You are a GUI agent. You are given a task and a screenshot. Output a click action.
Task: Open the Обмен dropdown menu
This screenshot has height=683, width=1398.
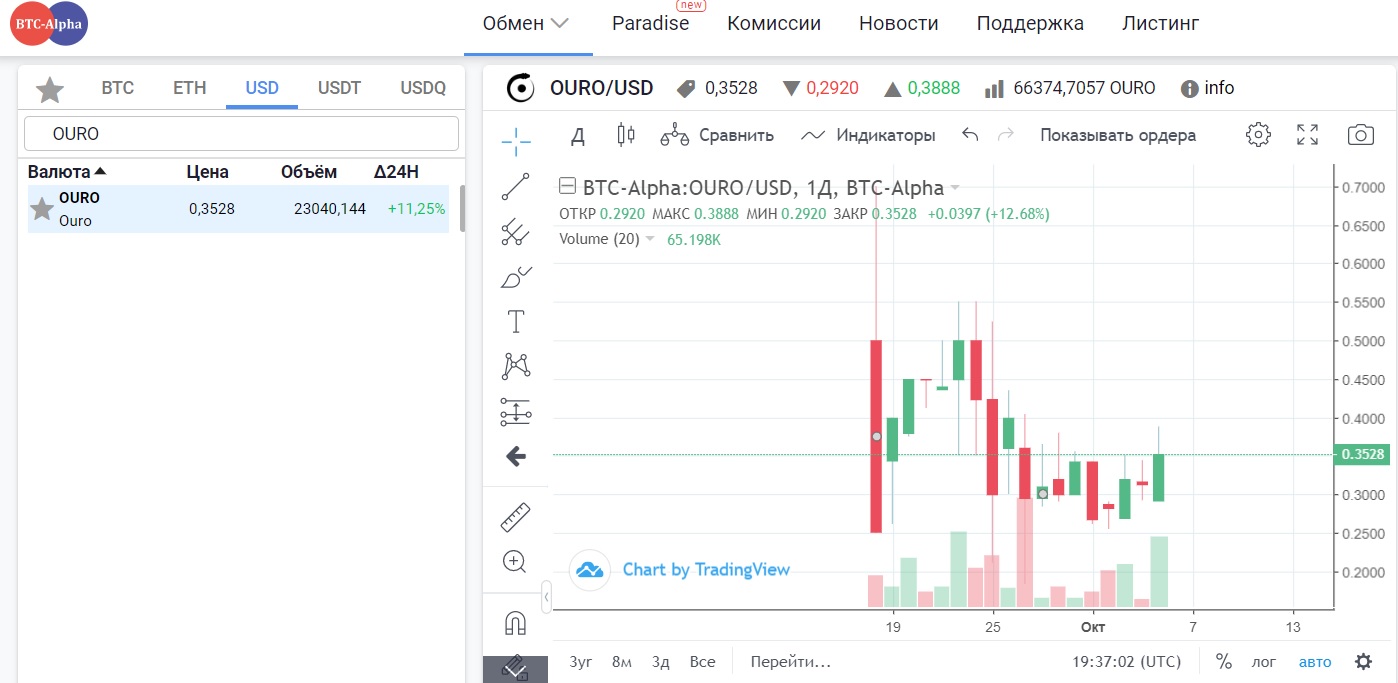tap(526, 24)
